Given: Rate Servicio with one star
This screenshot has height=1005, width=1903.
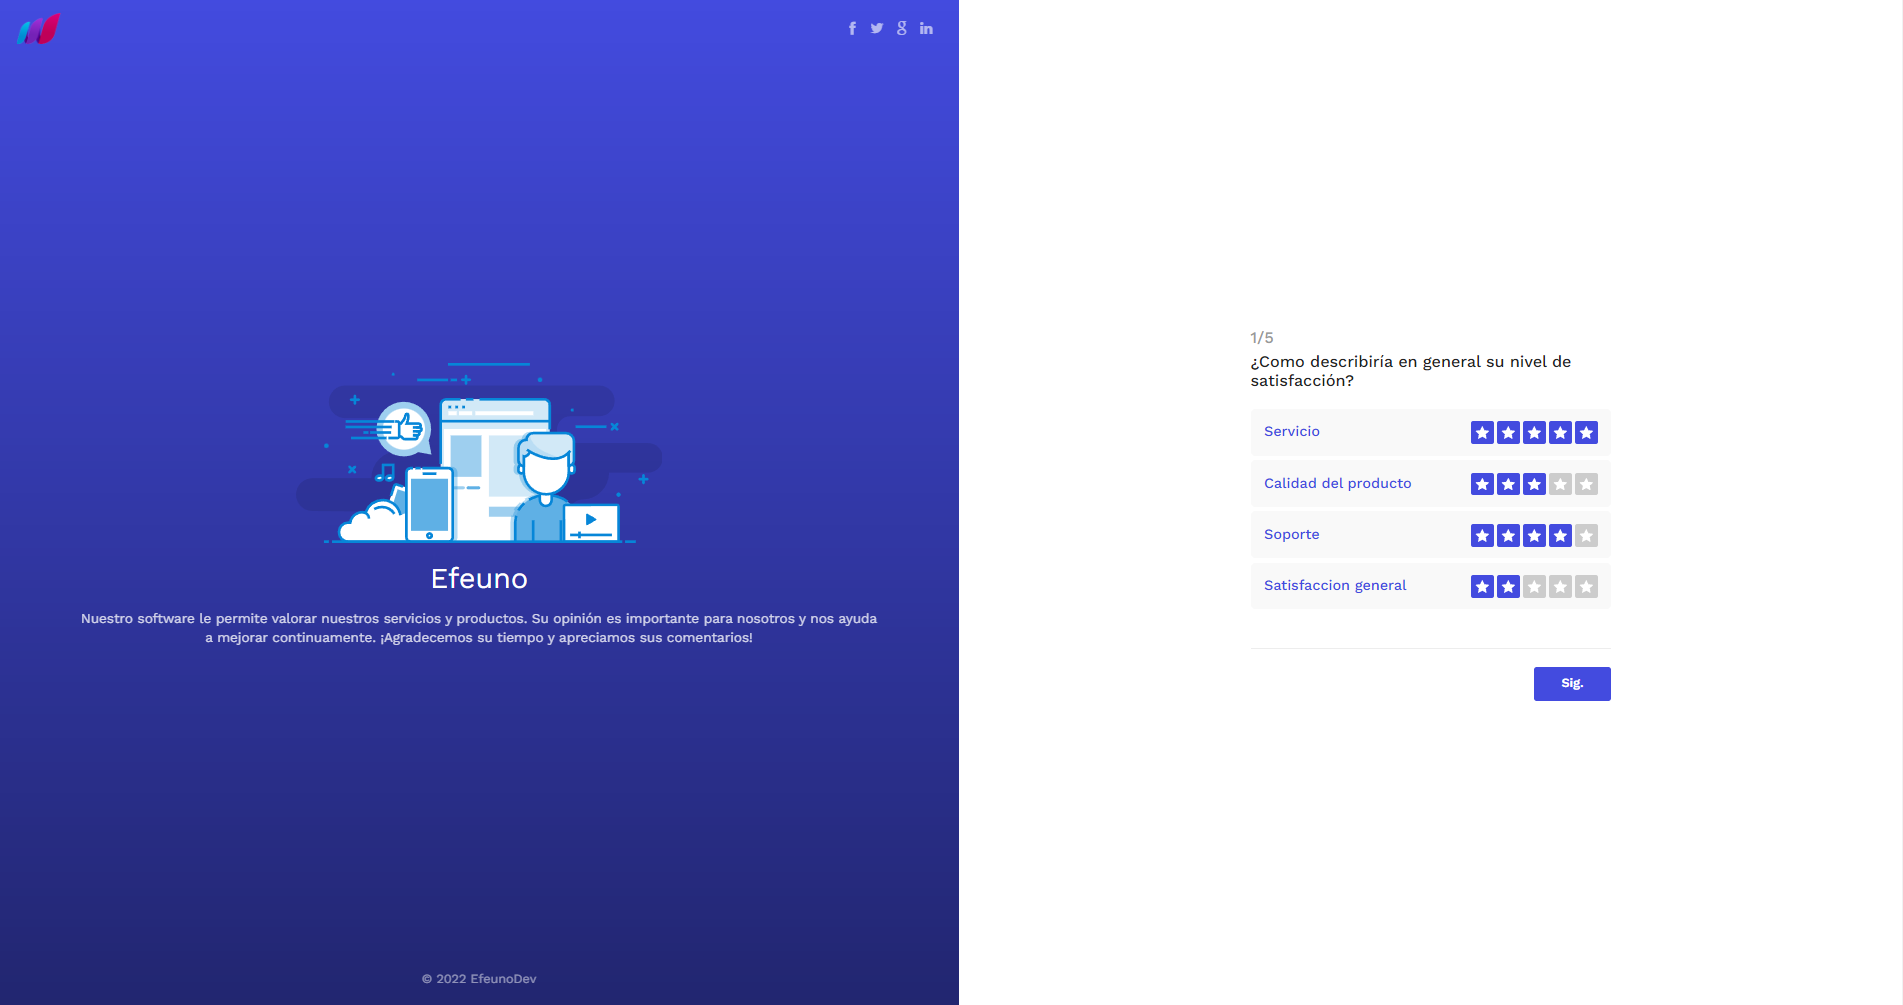Looking at the screenshot, I should click(1482, 433).
